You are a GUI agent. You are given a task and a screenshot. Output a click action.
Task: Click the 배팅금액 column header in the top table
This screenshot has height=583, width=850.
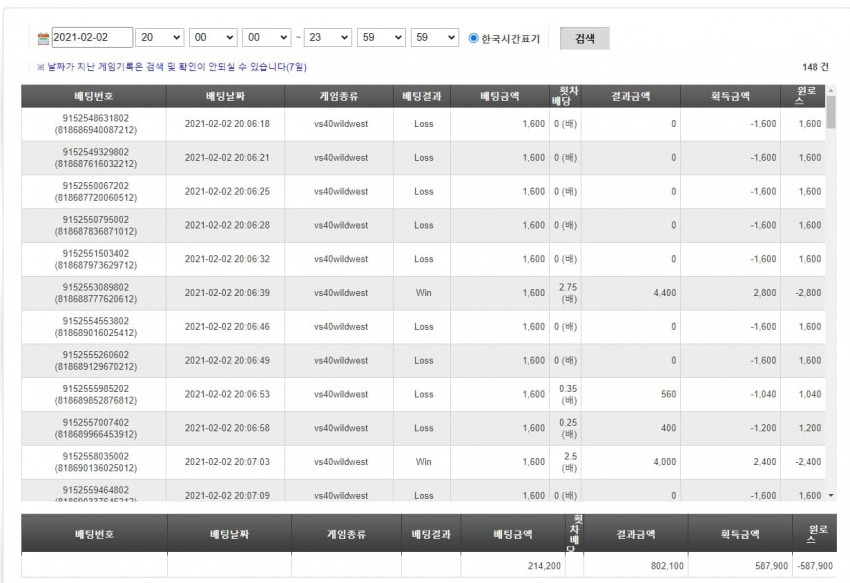[x=500, y=96]
